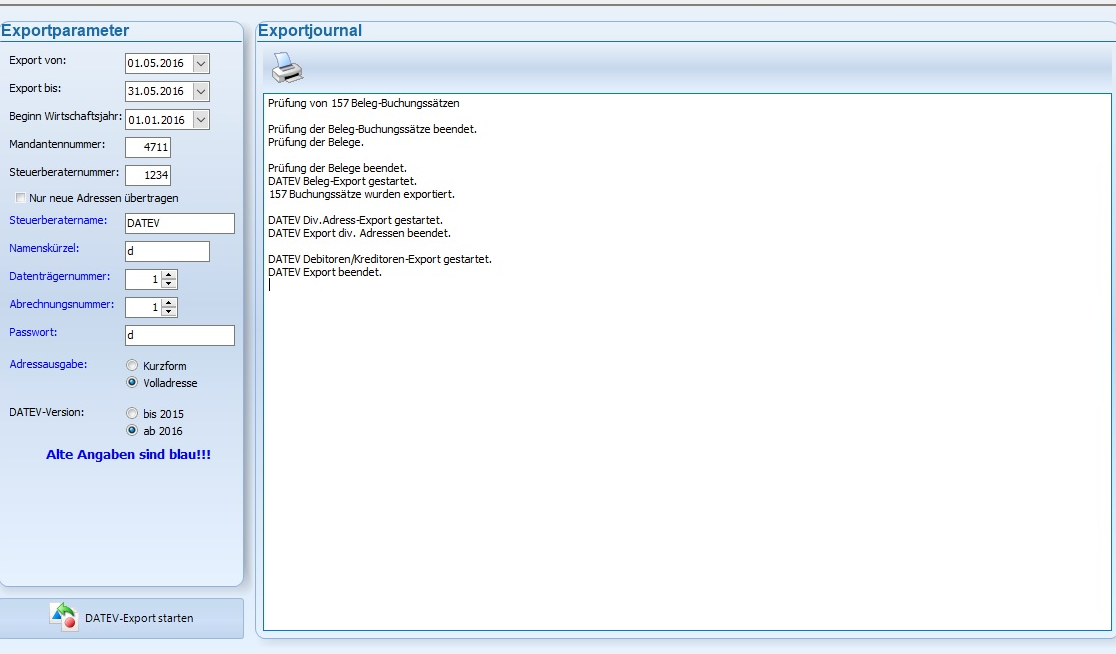Decrease the Abrechnungsnummer value

pos(169,311)
